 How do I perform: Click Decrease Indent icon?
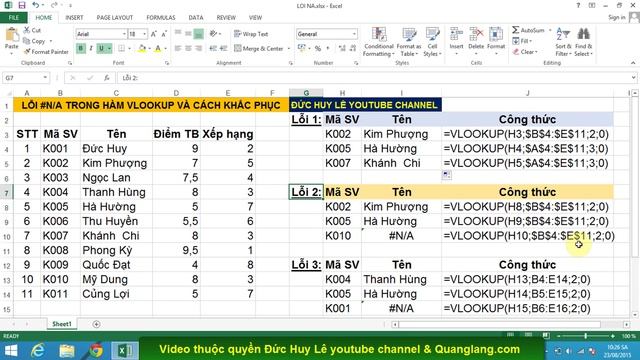click(213, 49)
